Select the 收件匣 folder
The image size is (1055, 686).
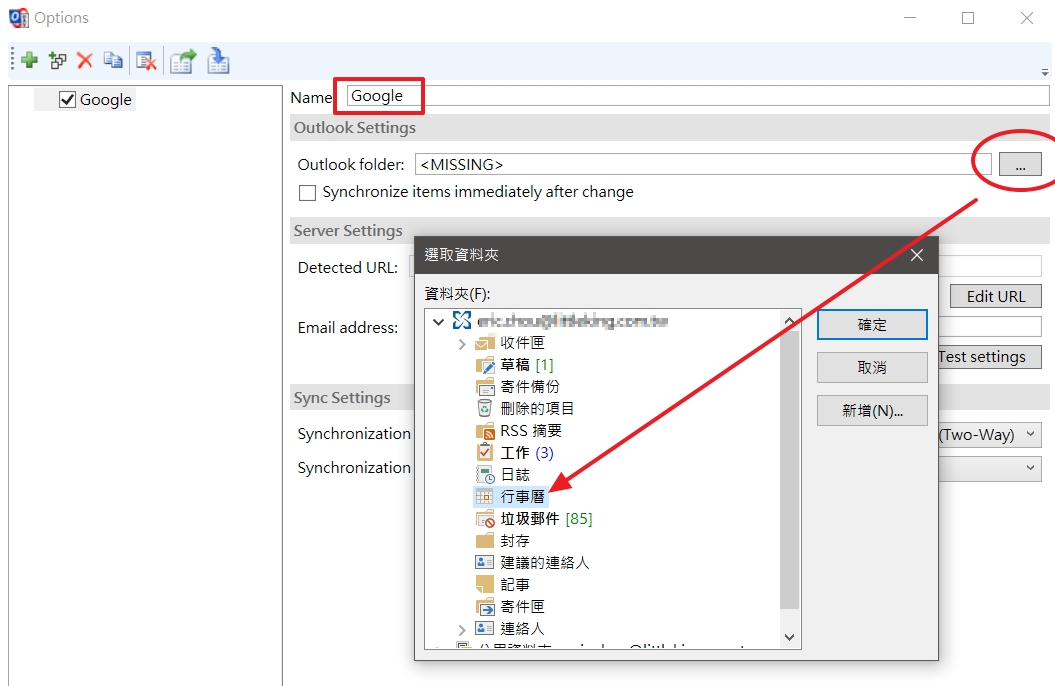[522, 343]
